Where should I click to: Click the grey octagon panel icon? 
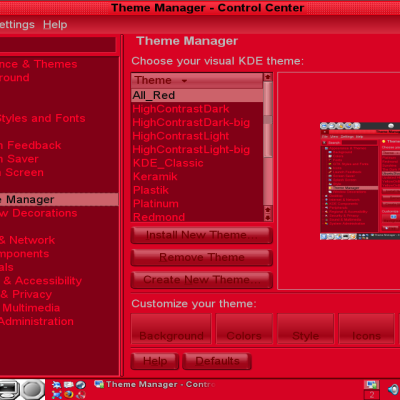(x=32, y=389)
